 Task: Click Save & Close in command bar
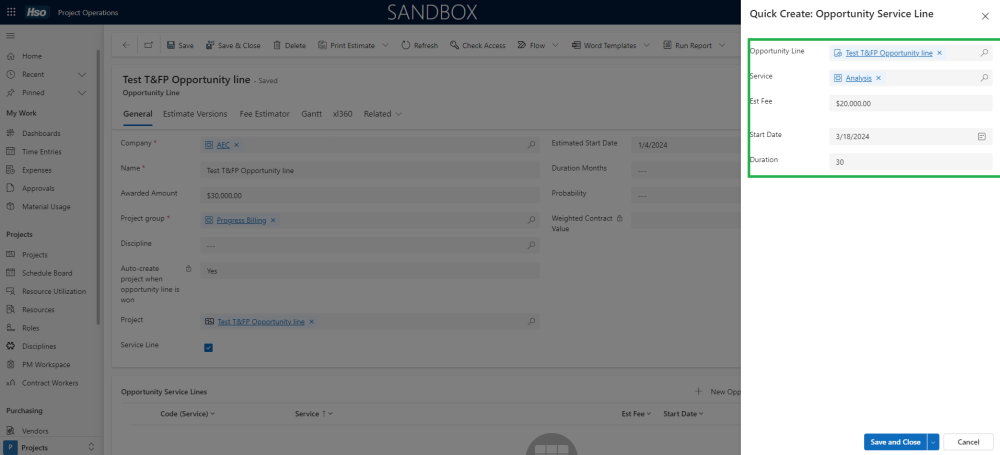pos(233,45)
